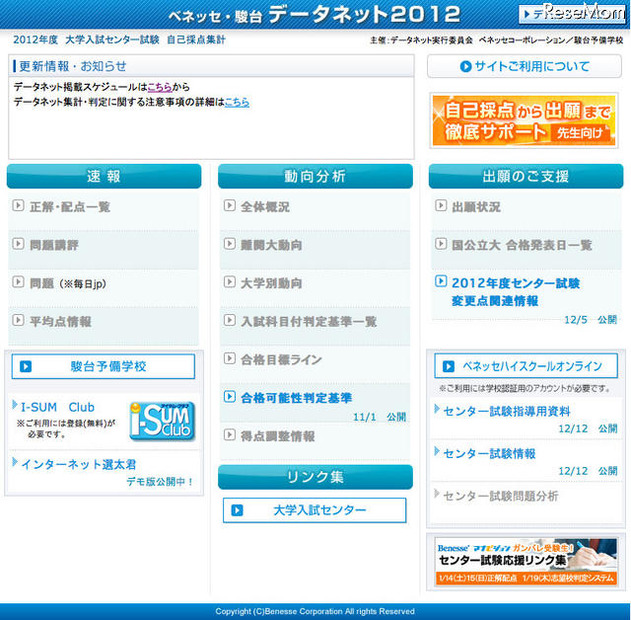Click the 合格目標ライン text
This screenshot has height=620, width=631.
(281, 360)
